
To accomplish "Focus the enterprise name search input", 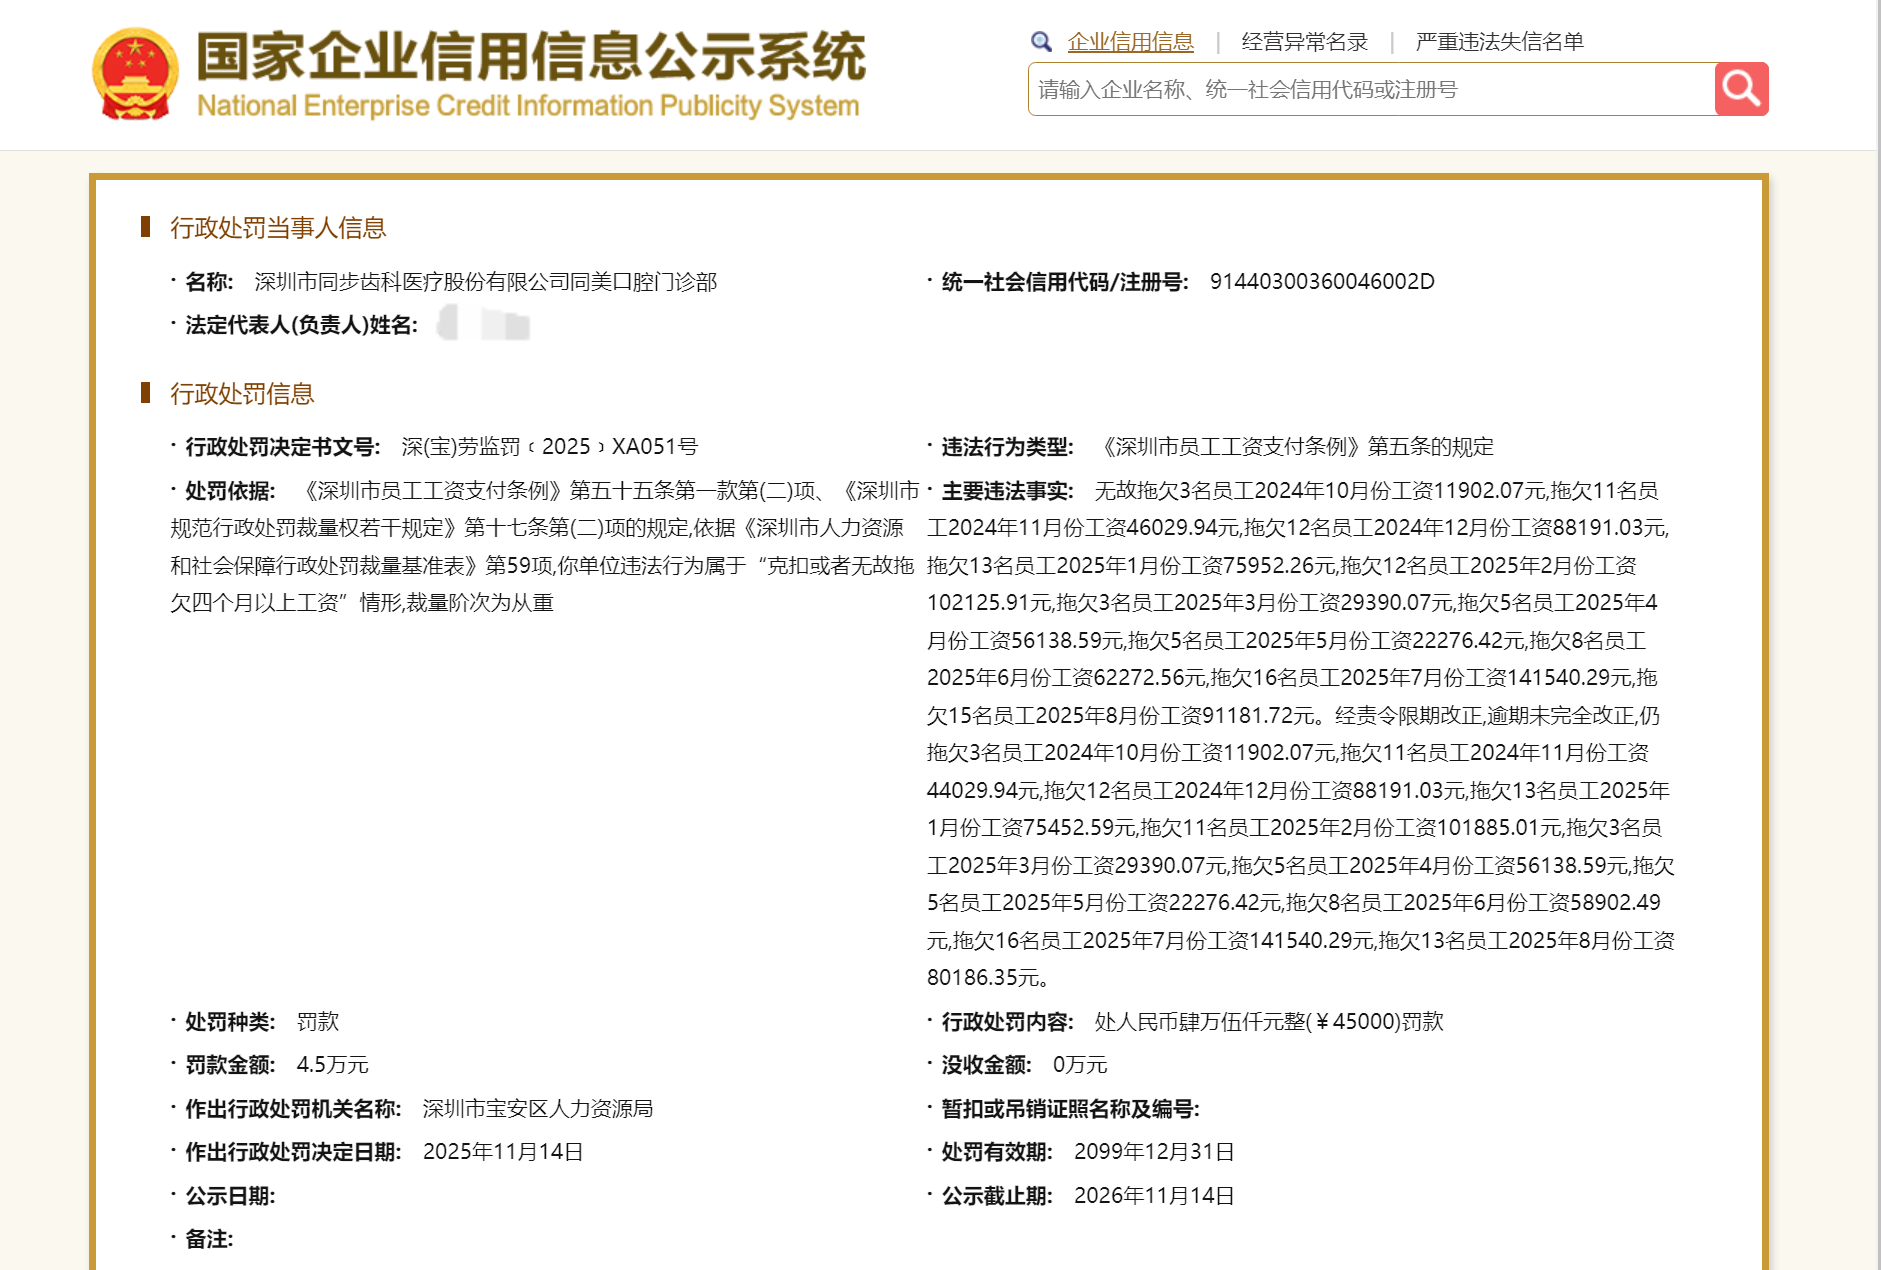I will [x=1371, y=89].
